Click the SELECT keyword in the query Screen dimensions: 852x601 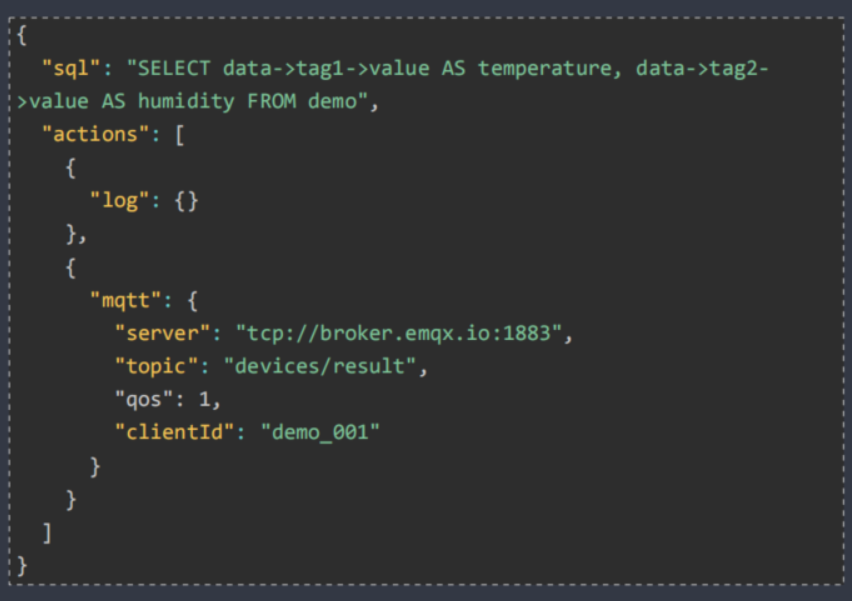click(x=174, y=68)
